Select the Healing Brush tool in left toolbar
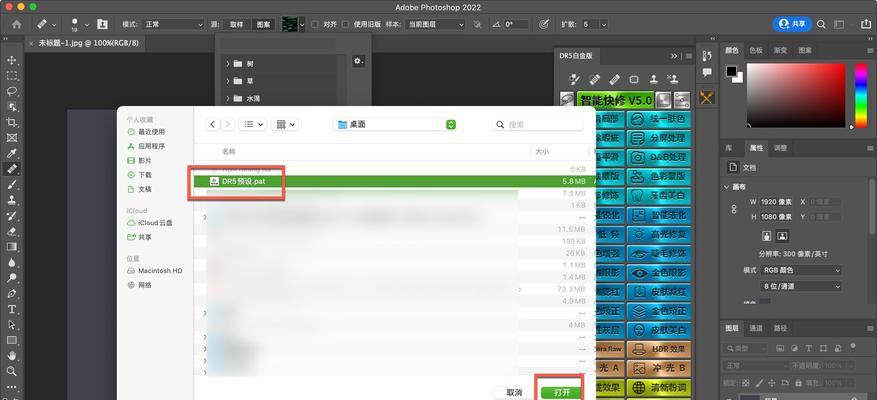Image resolution: width=877 pixels, height=400 pixels. 12,168
